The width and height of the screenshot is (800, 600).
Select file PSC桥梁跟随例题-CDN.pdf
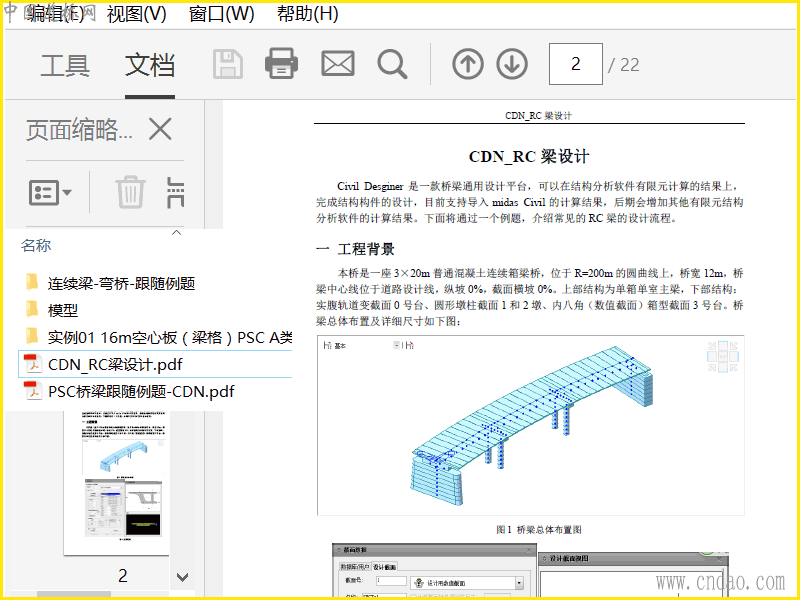tap(141, 391)
